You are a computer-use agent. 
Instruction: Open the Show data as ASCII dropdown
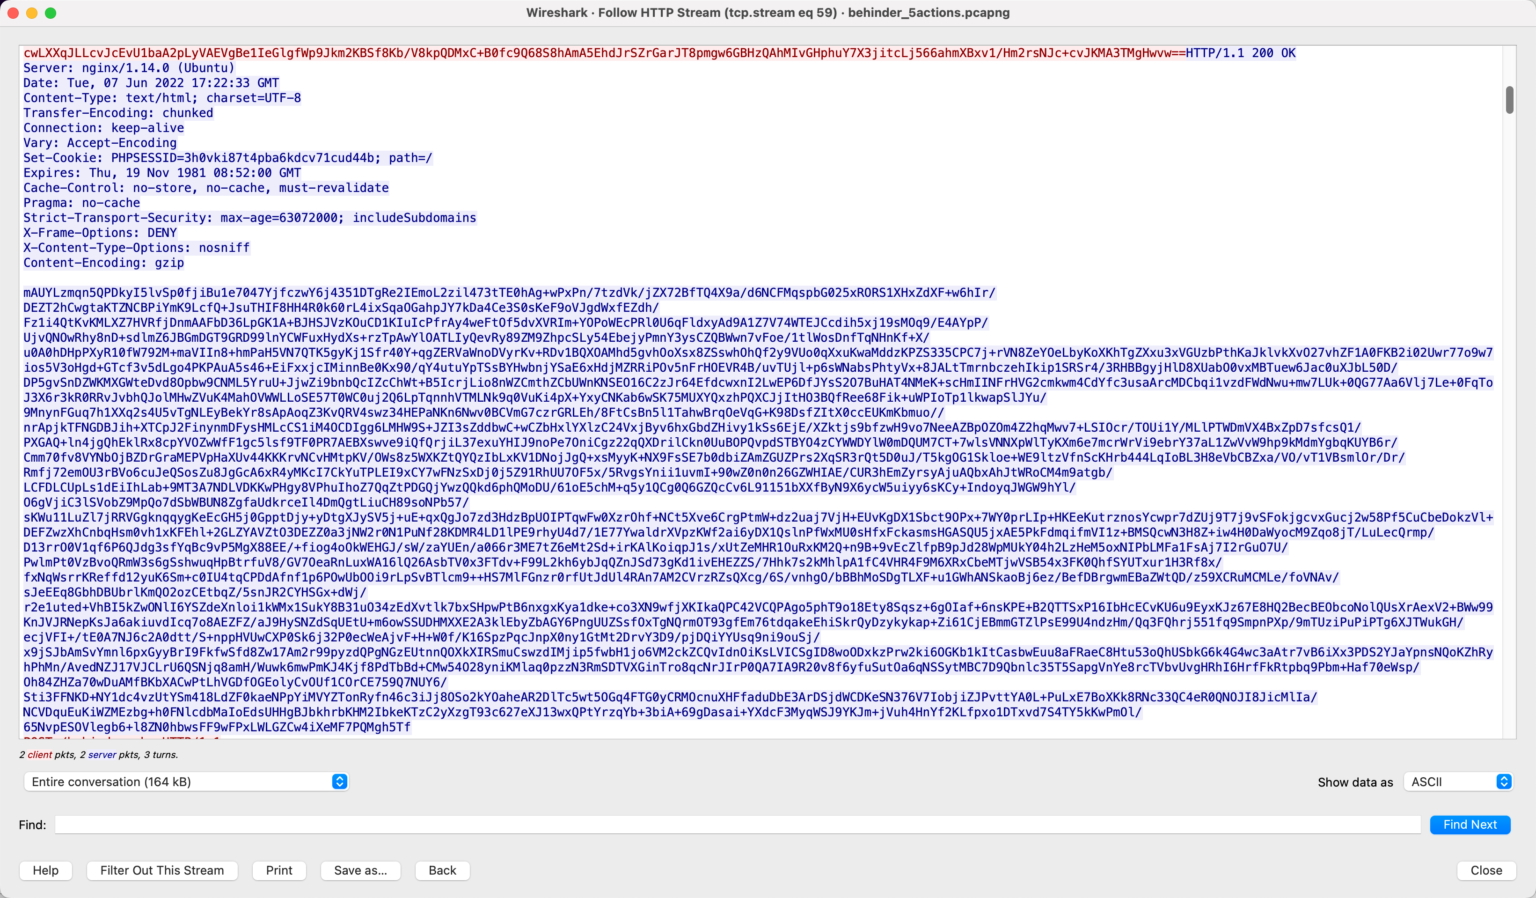click(1457, 782)
